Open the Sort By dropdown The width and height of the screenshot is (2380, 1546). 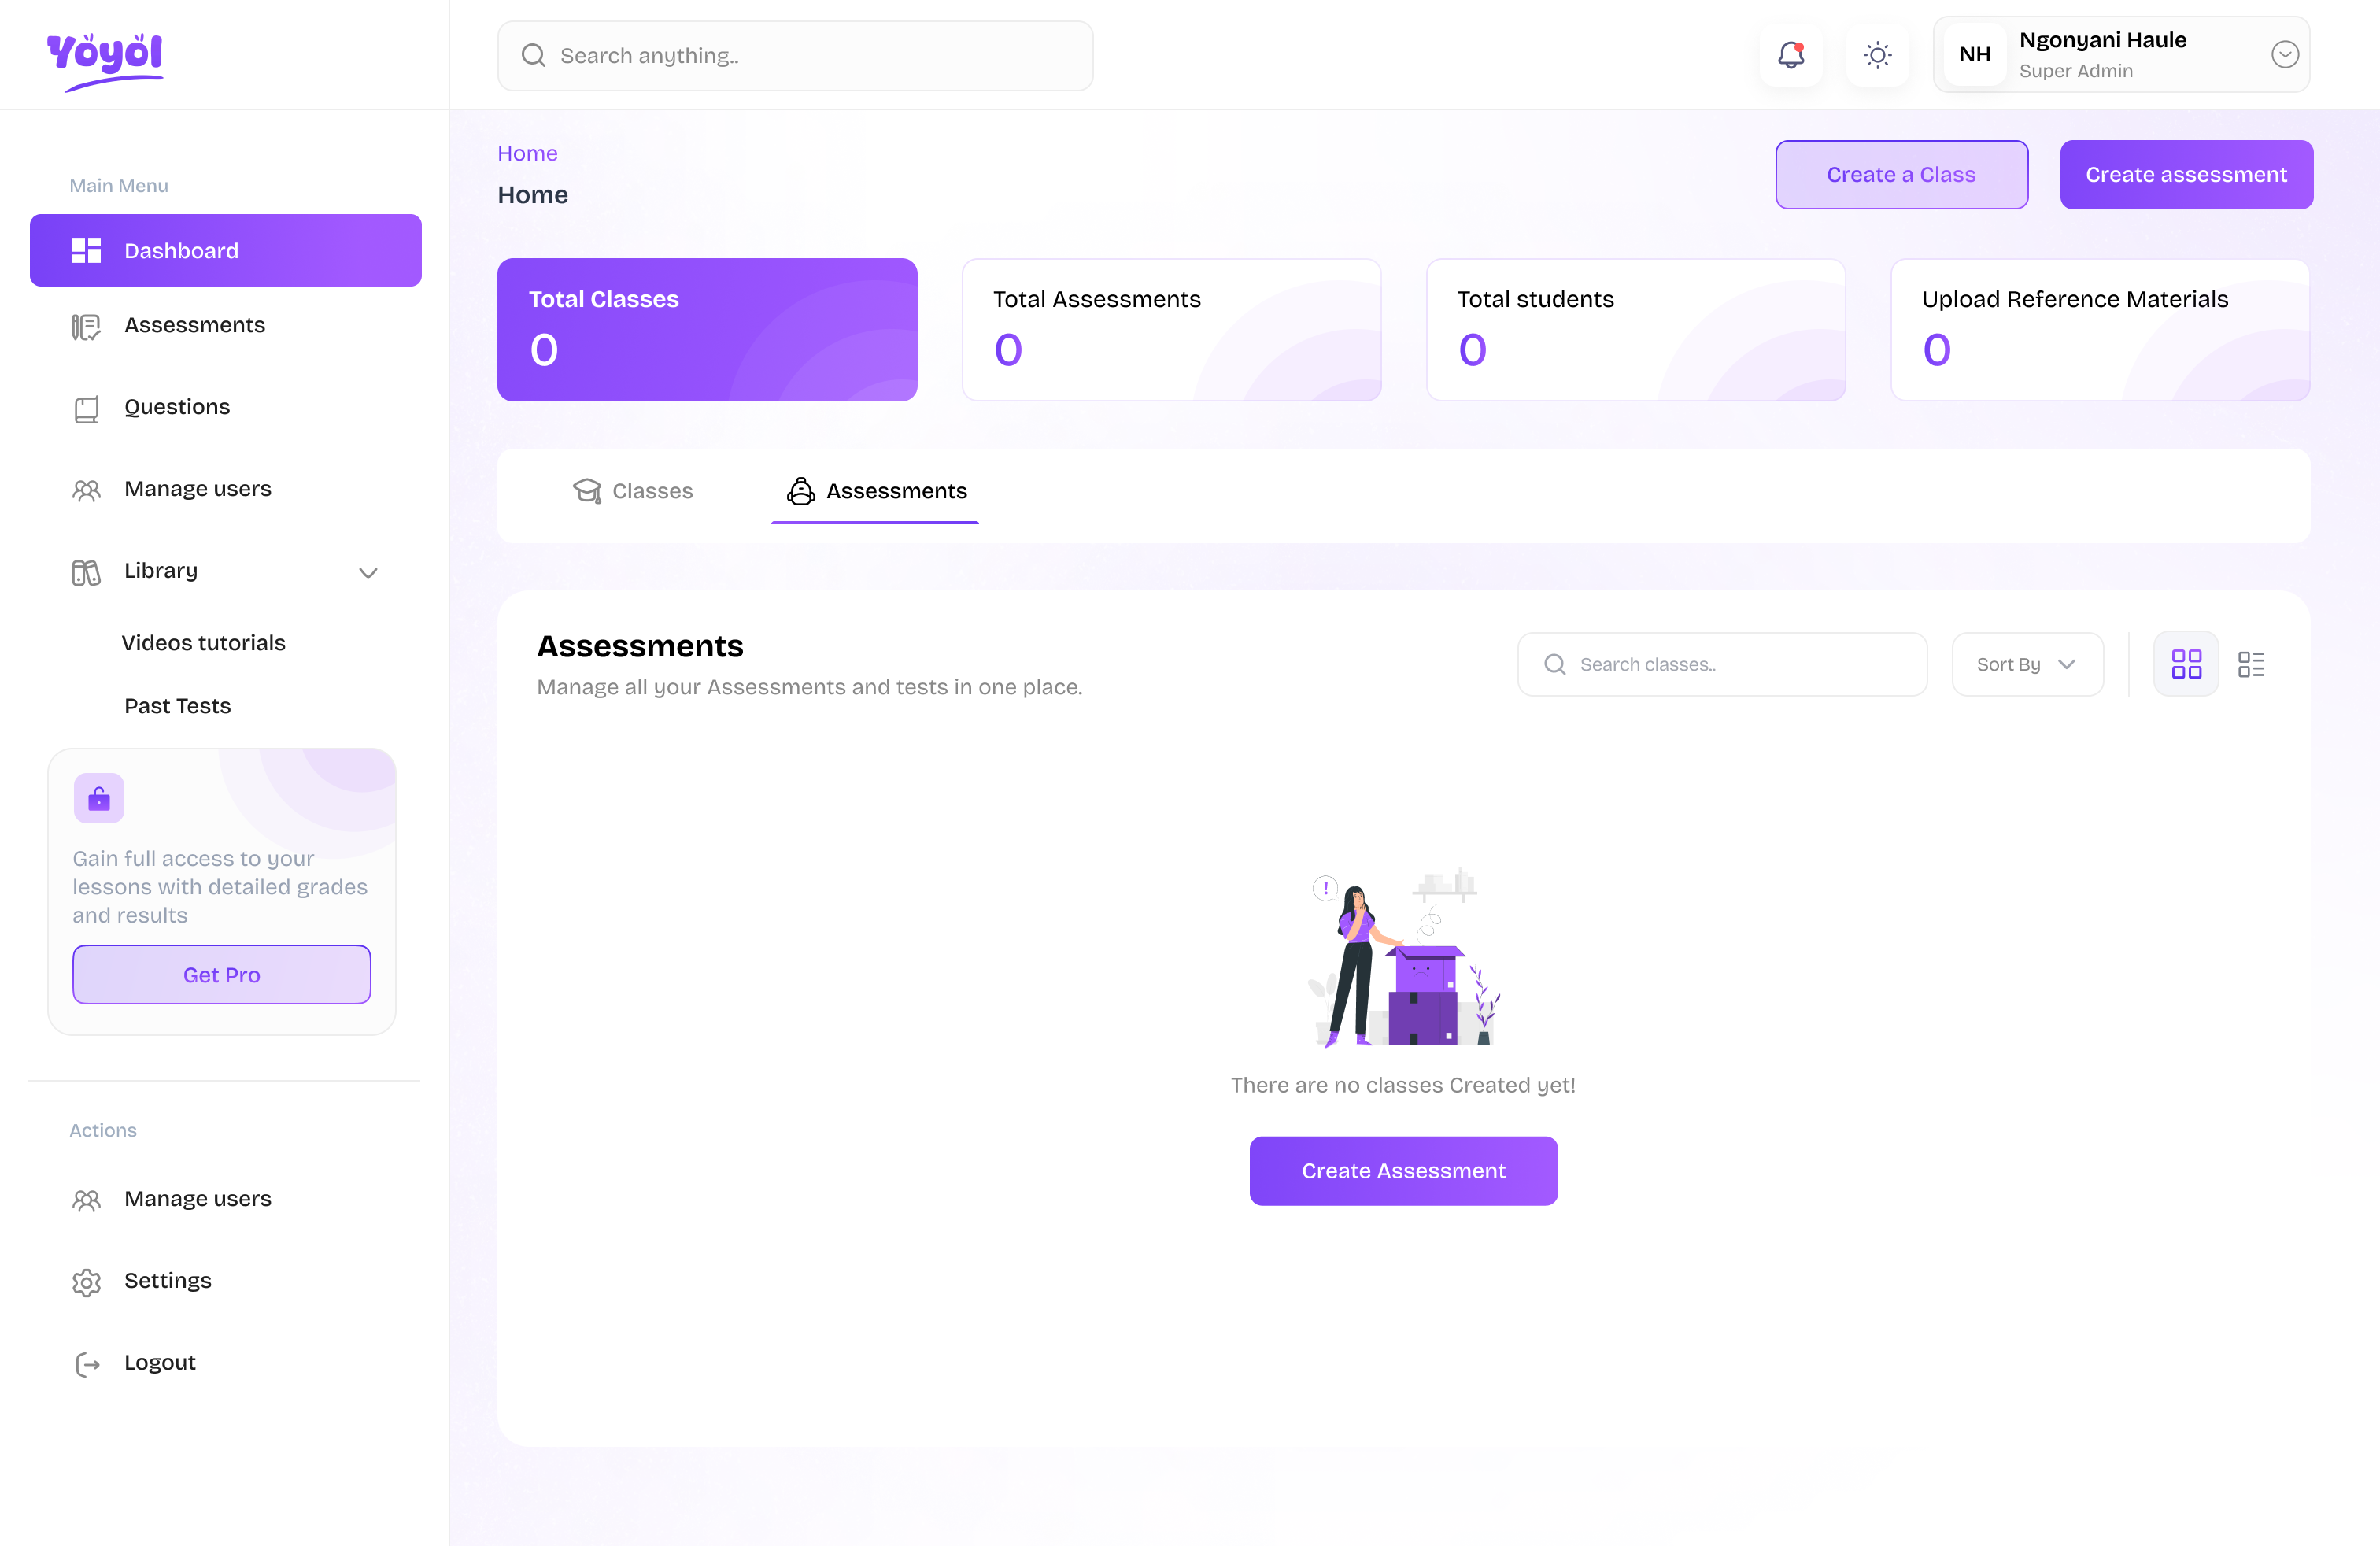coord(2026,663)
